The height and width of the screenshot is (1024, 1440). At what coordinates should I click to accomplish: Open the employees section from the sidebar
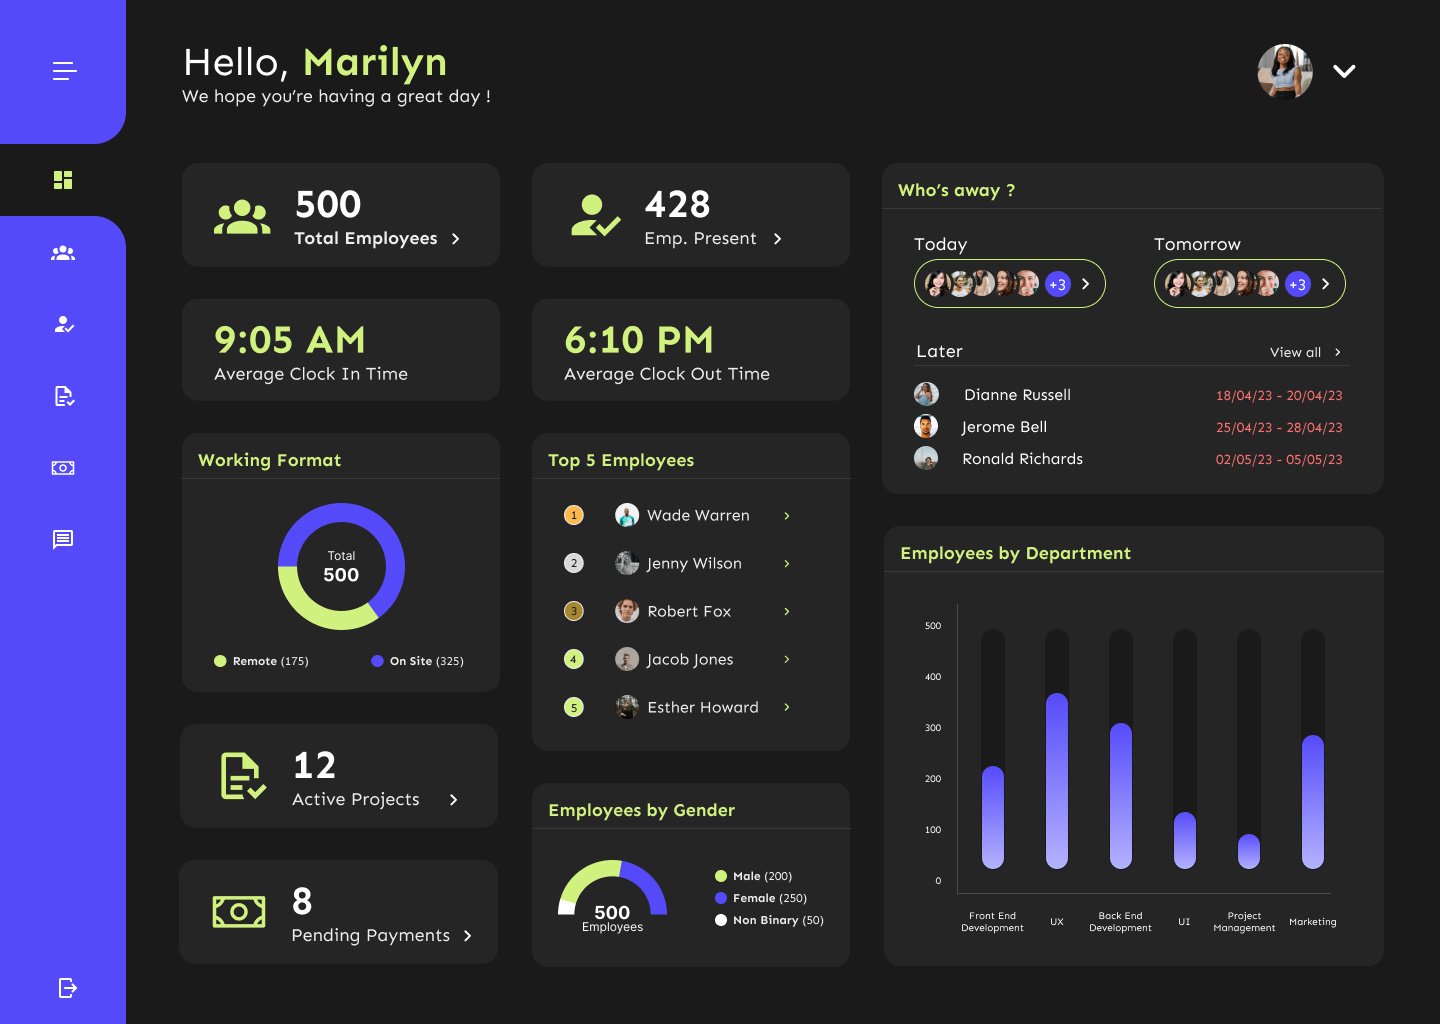[63, 253]
